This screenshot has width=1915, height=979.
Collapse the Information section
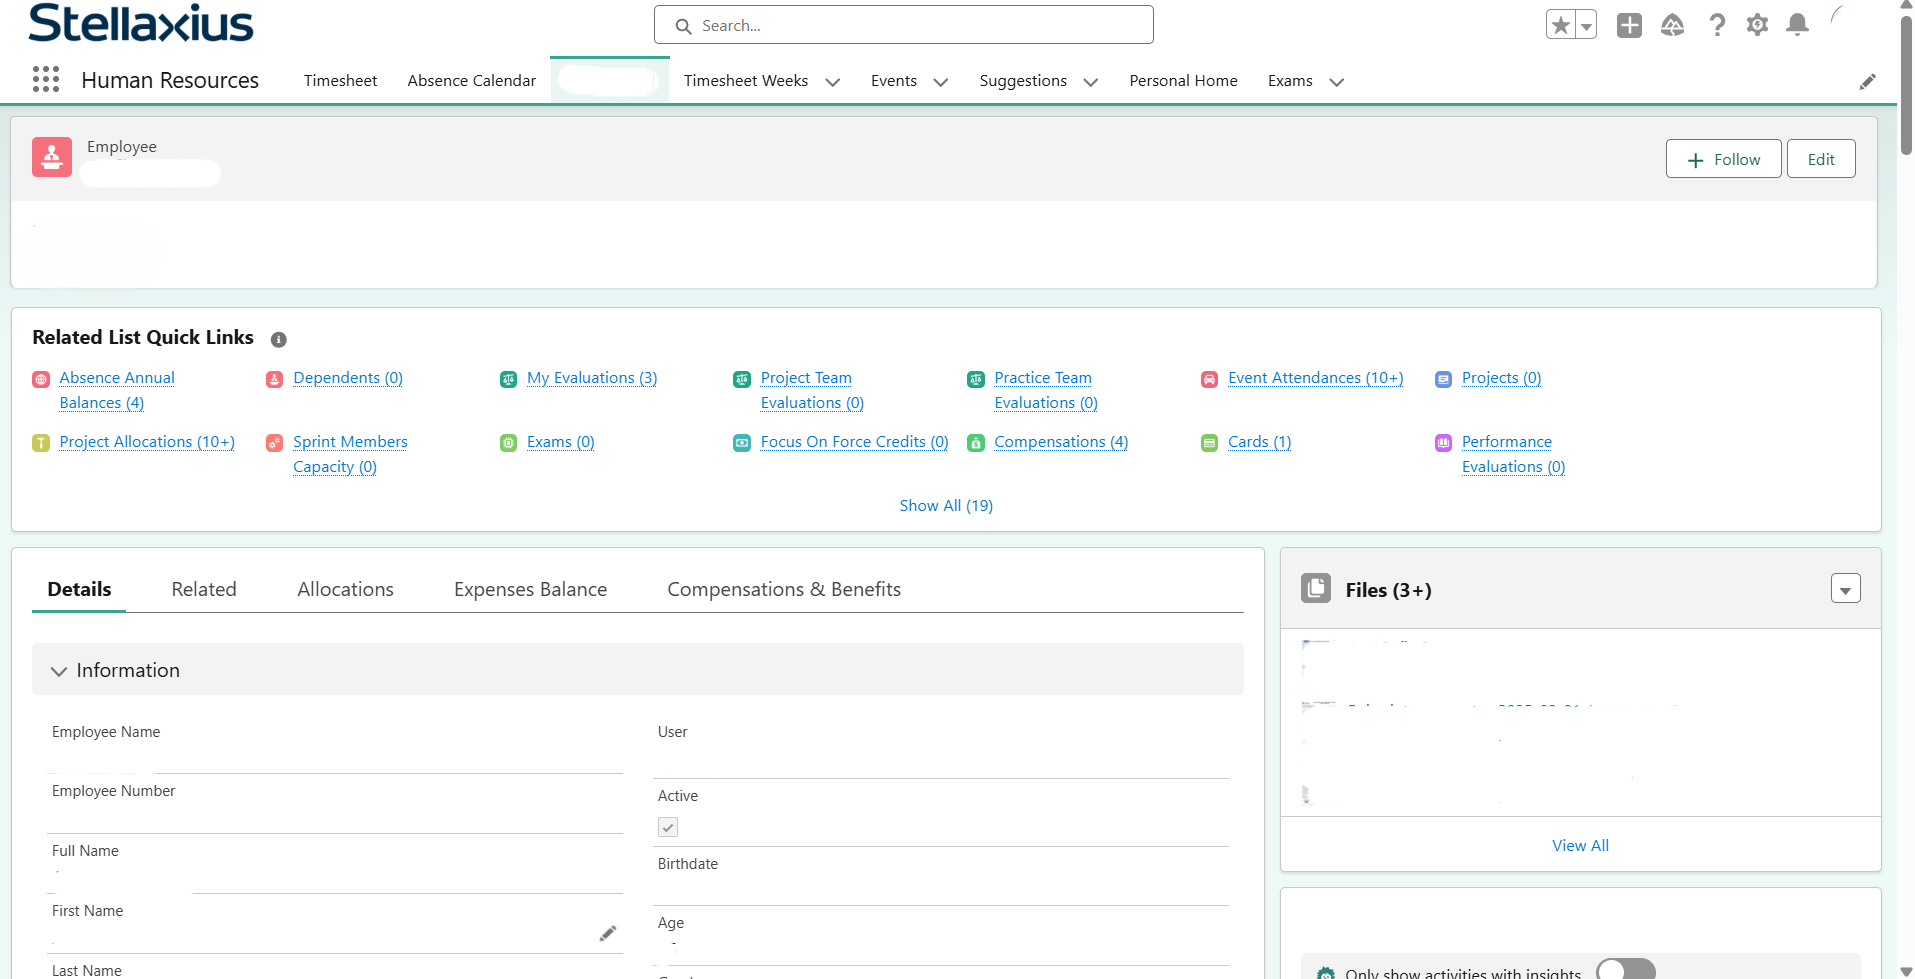[x=59, y=671]
